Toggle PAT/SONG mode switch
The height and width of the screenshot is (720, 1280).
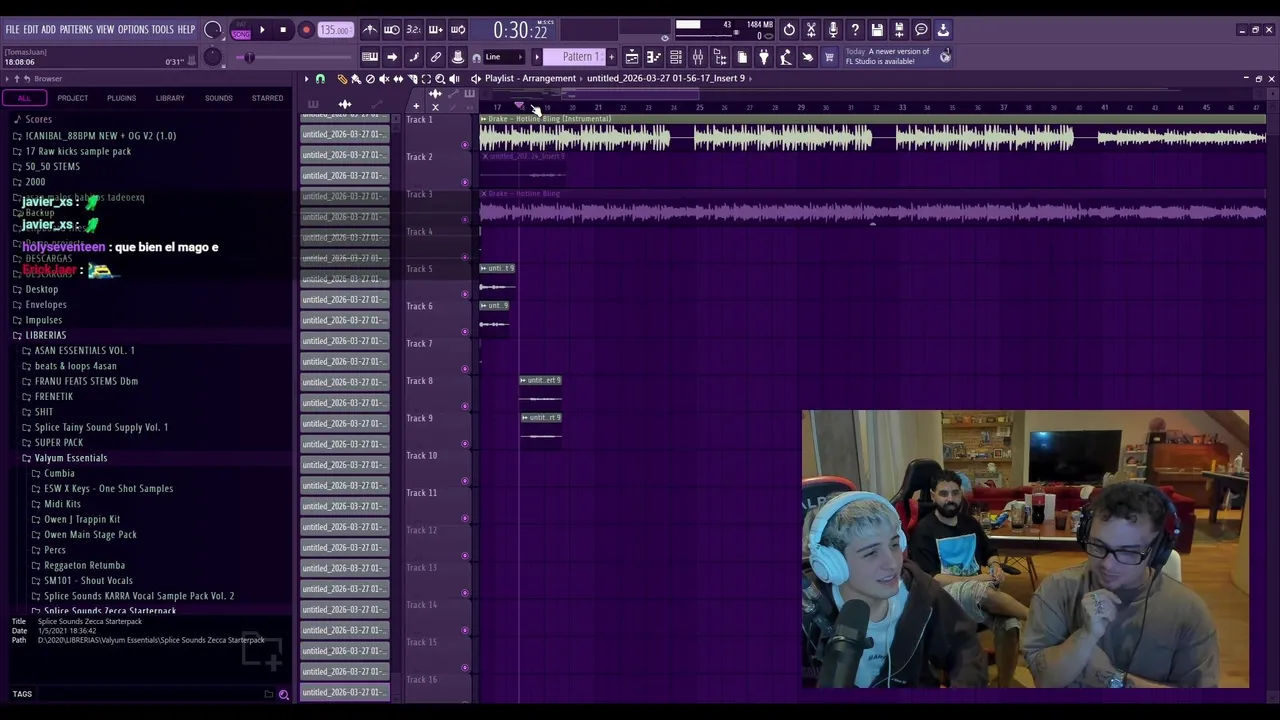point(241,30)
